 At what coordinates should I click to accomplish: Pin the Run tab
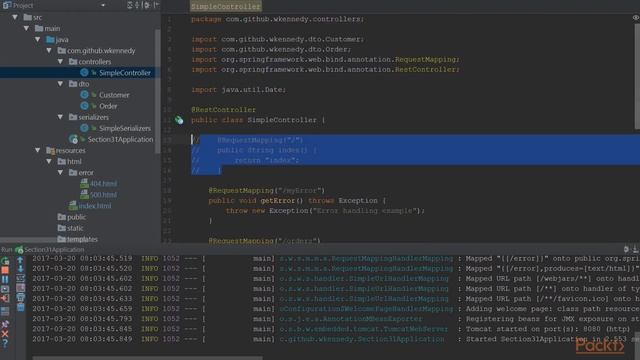tap(5, 324)
